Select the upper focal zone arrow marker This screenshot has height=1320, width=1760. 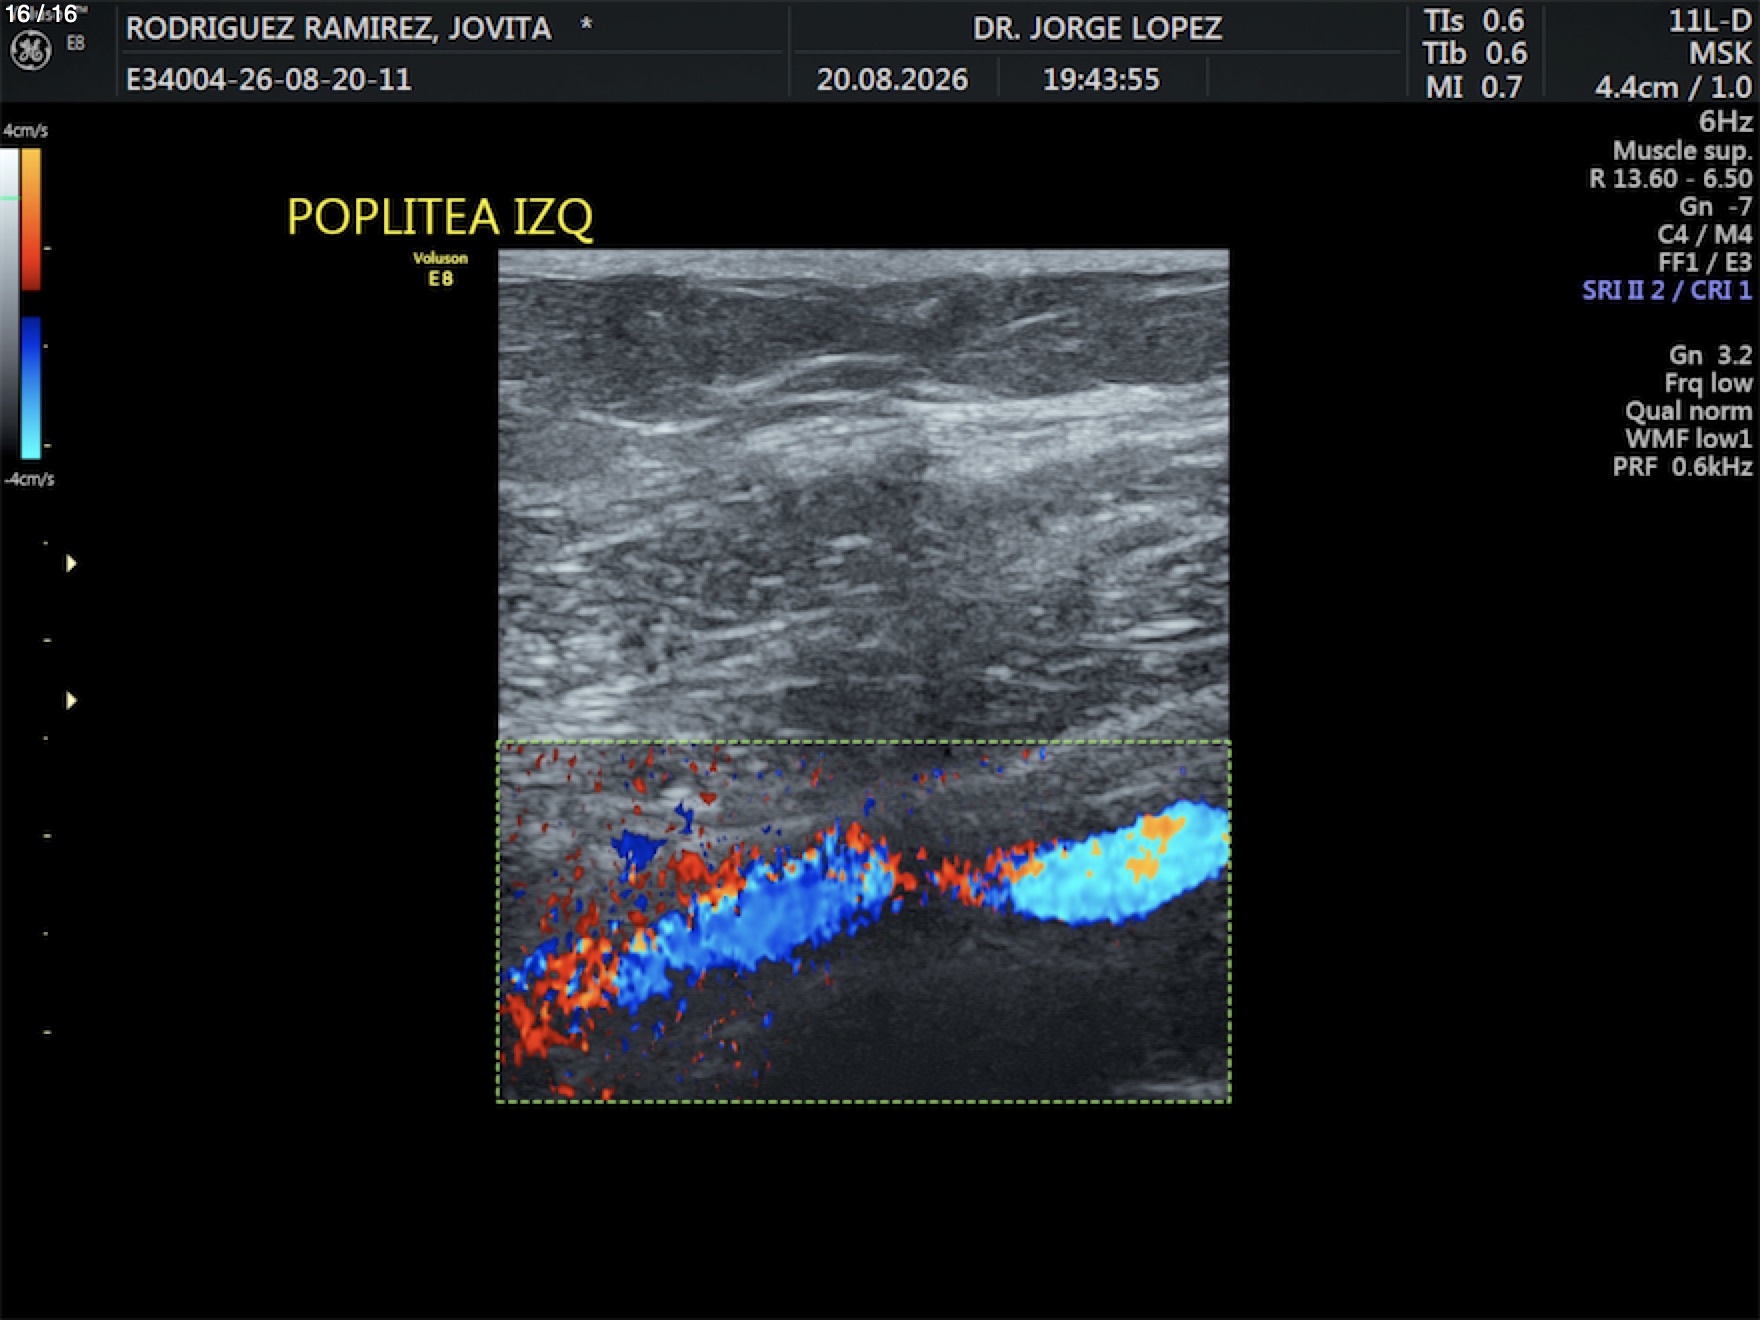point(71,563)
